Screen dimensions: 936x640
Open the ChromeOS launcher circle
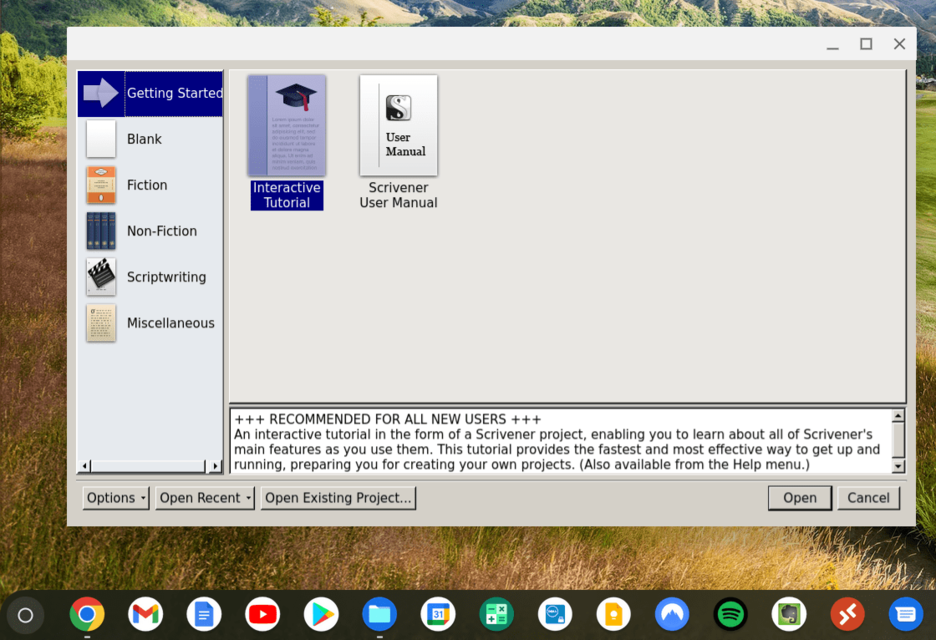[x=25, y=615]
